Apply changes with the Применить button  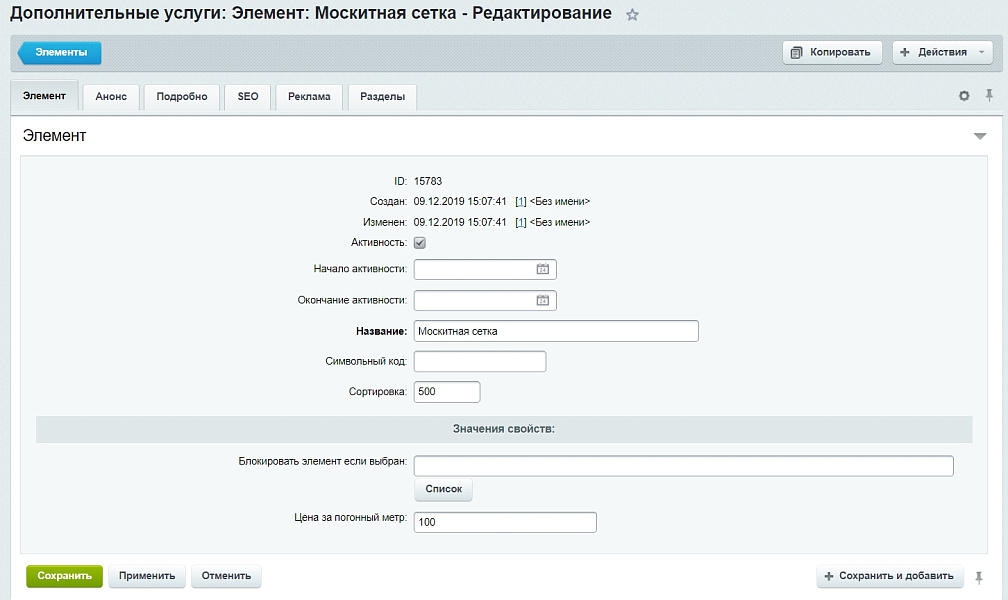pyautogui.click(x=147, y=576)
